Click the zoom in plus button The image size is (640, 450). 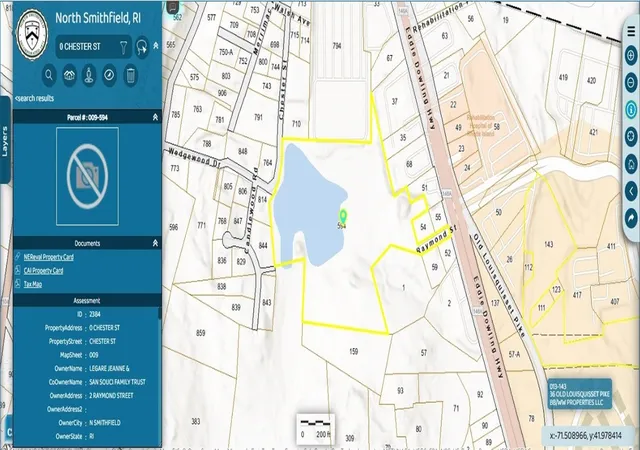(631, 55)
